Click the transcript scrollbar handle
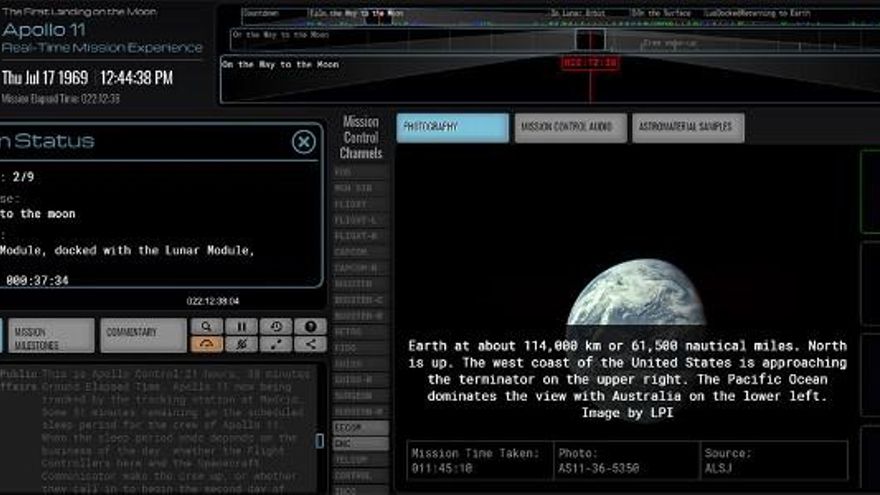 point(319,441)
